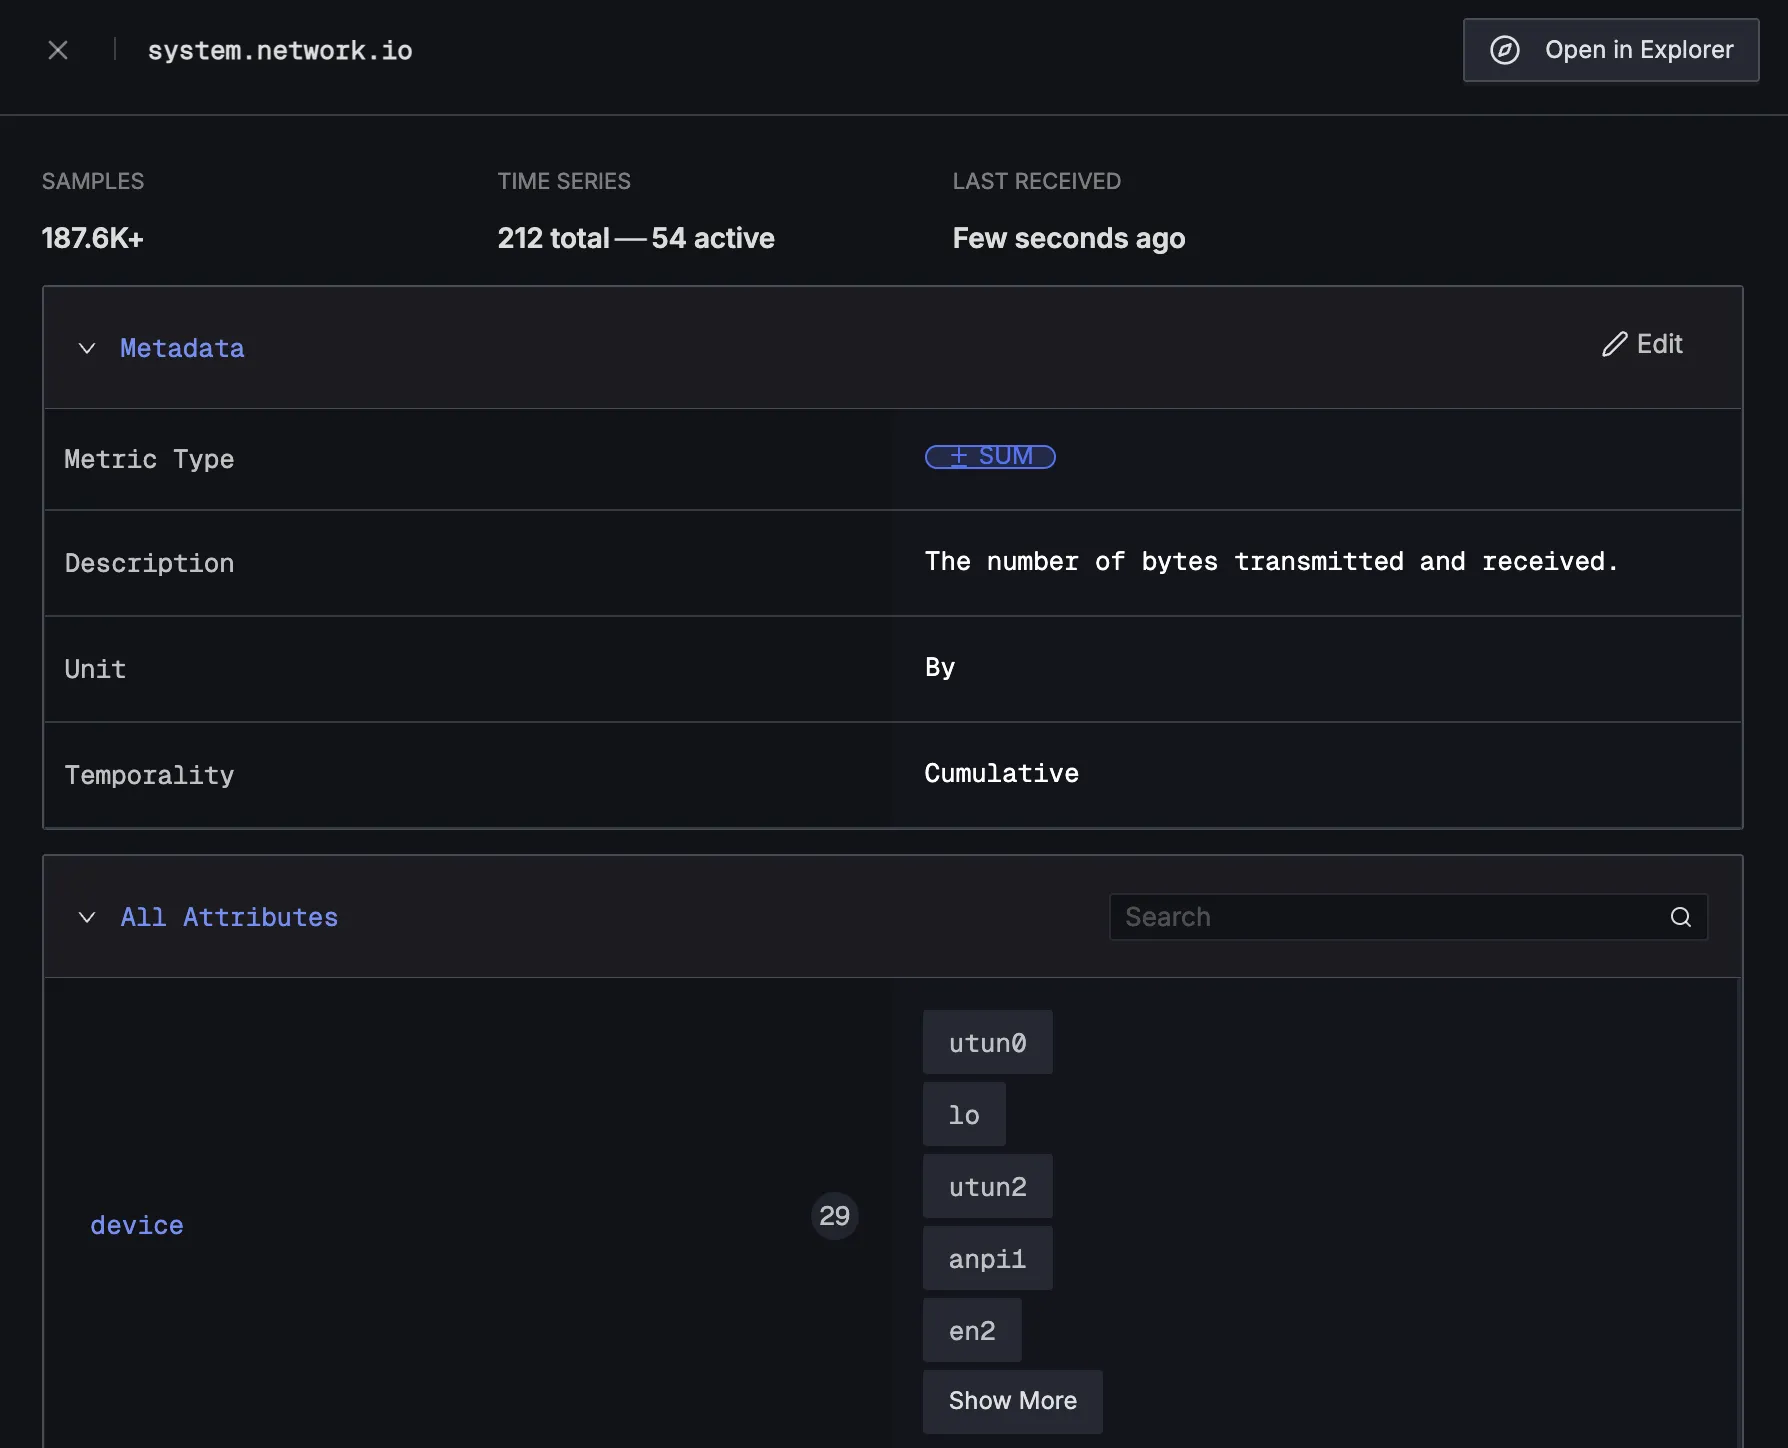Toggle the utun0 device chip
This screenshot has height=1448, width=1788.
pyautogui.click(x=987, y=1042)
